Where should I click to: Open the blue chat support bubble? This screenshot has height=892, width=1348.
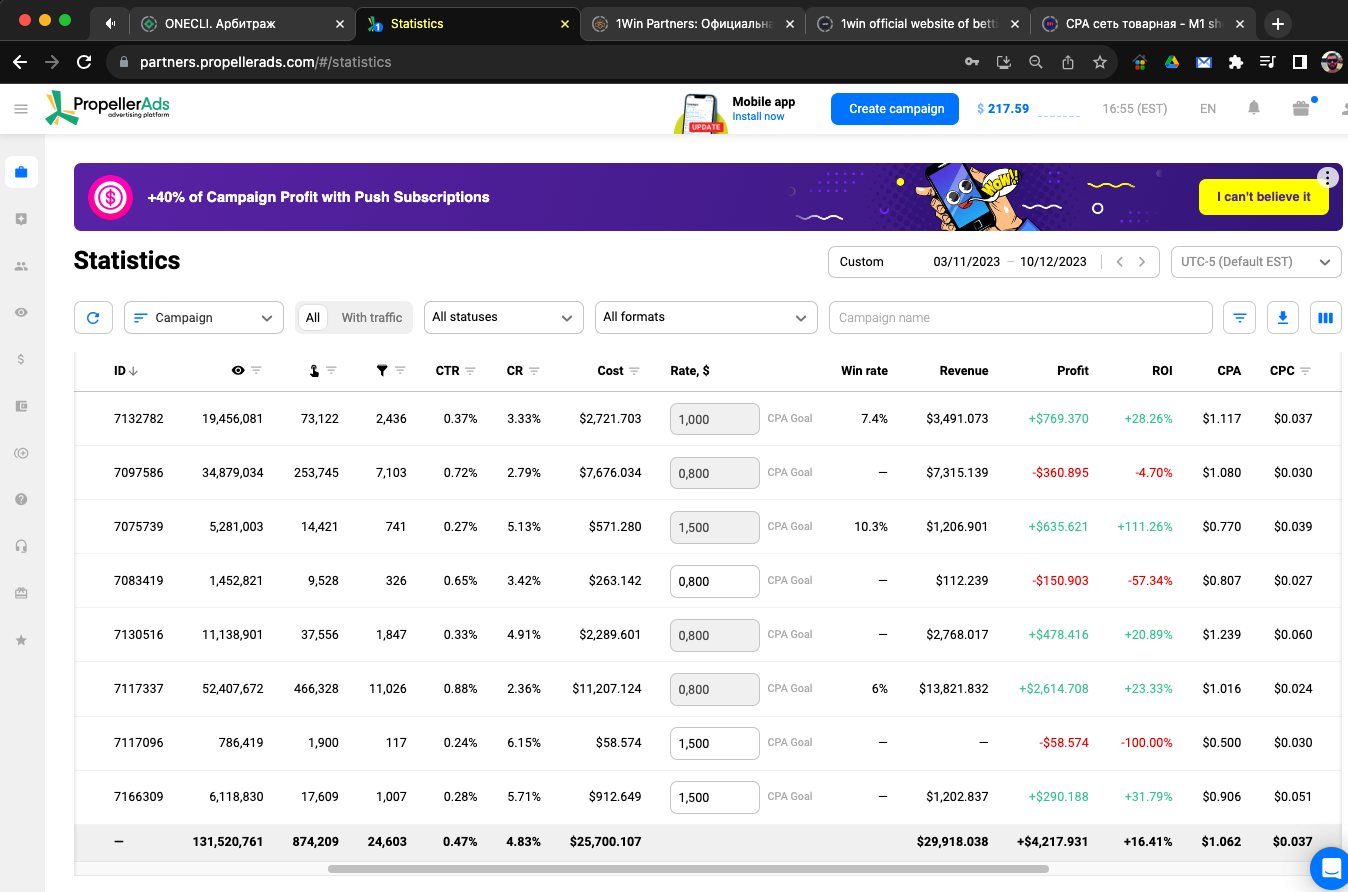tap(1330, 868)
